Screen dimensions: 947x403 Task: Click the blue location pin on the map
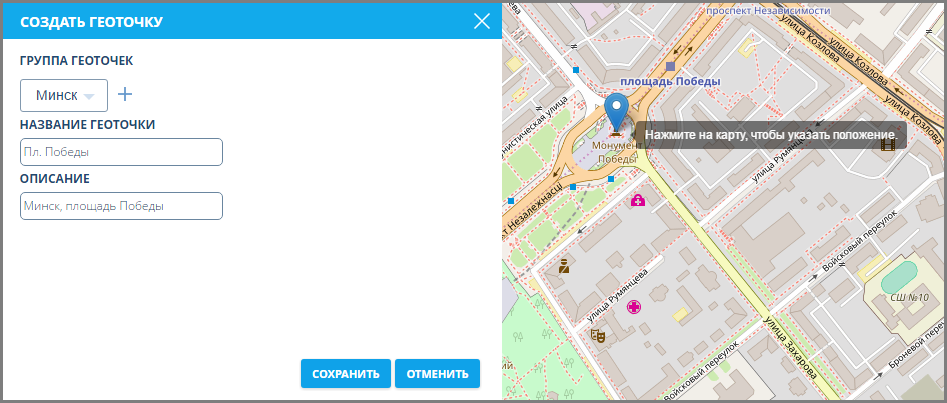[617, 111]
